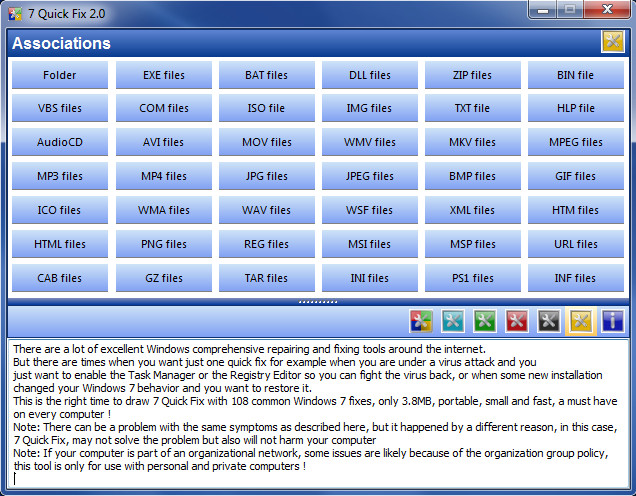This screenshot has height=496, width=636.
Task: Click the ISO file button
Action: (x=266, y=108)
